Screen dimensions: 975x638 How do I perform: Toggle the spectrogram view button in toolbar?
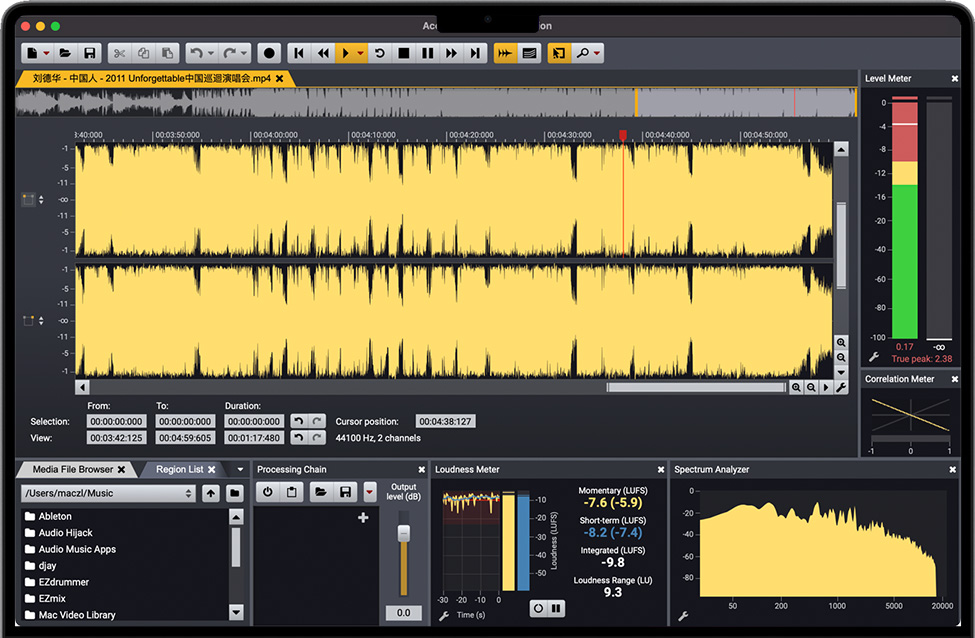tap(529, 53)
